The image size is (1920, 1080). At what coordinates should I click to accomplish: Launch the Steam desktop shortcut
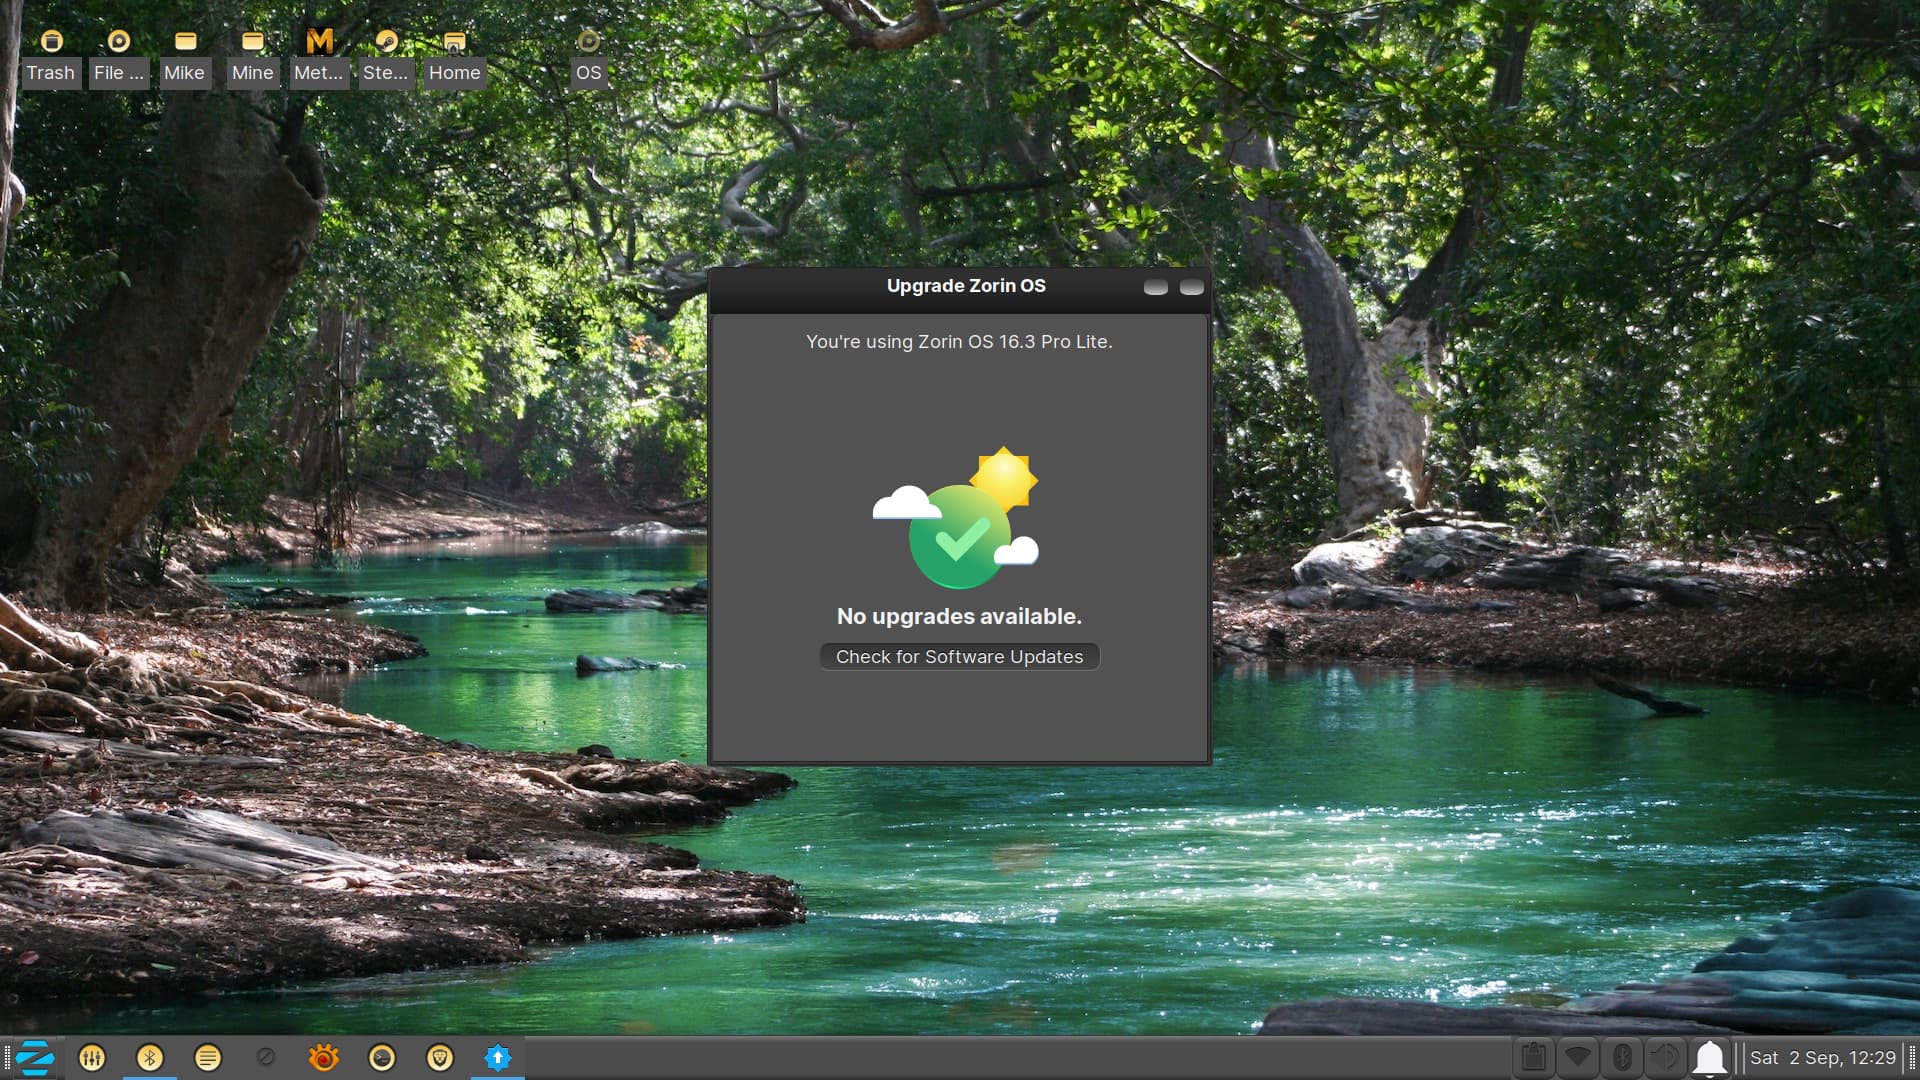(386, 57)
